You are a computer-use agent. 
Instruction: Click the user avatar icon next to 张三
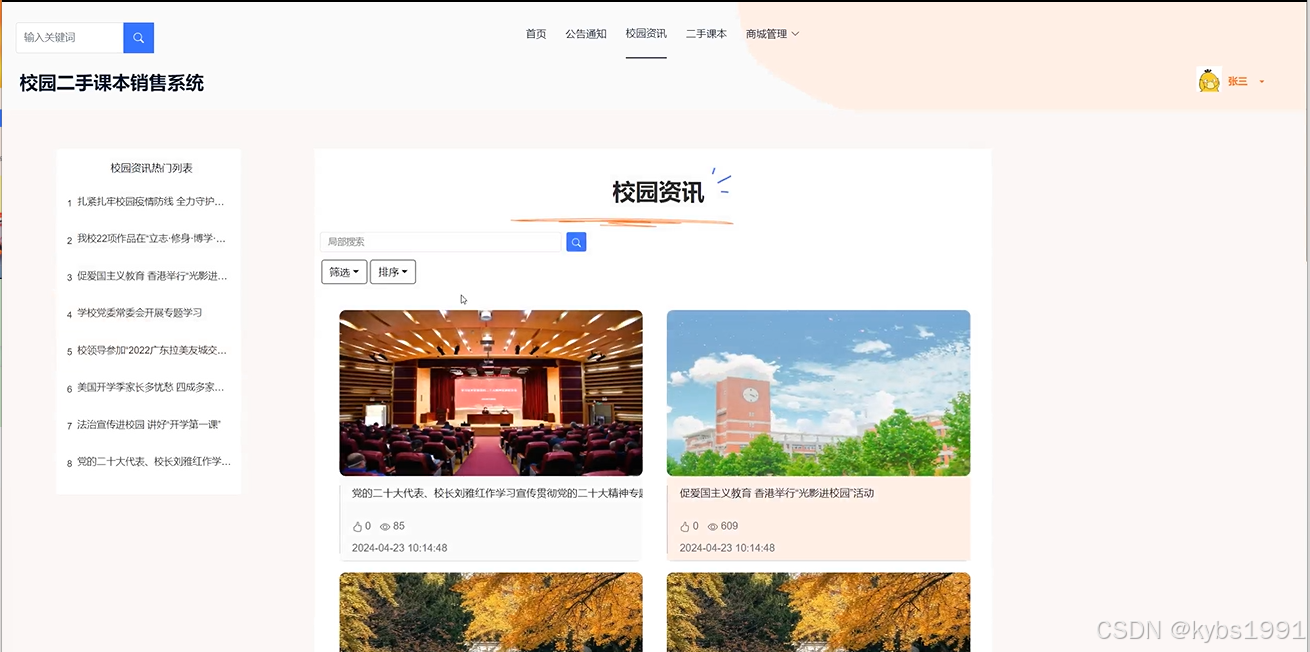point(1209,81)
